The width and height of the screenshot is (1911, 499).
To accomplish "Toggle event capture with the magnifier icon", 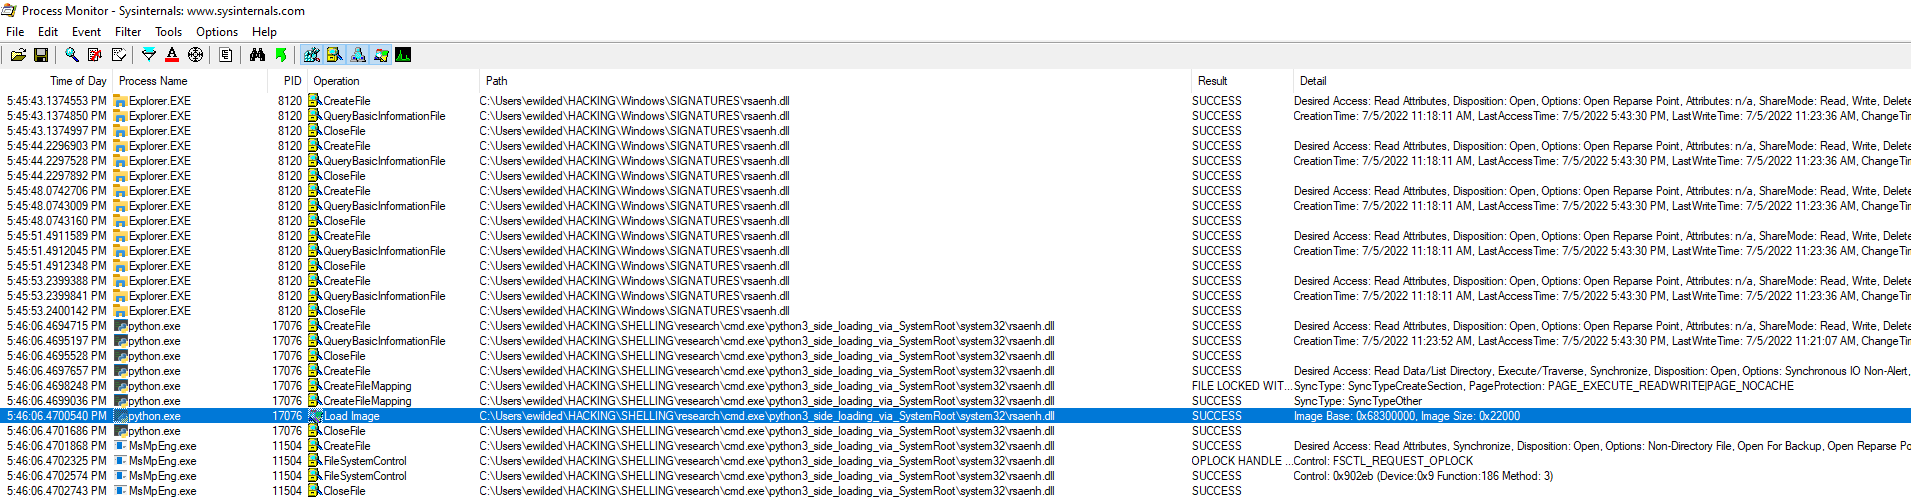I will (72, 55).
